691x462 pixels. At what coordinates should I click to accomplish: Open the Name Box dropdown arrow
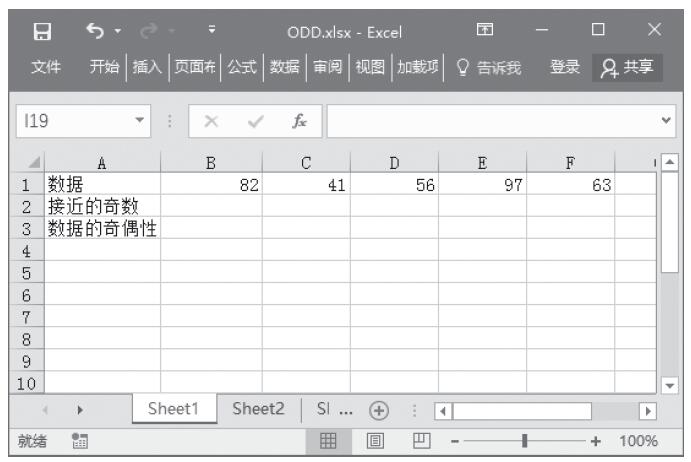tap(139, 121)
